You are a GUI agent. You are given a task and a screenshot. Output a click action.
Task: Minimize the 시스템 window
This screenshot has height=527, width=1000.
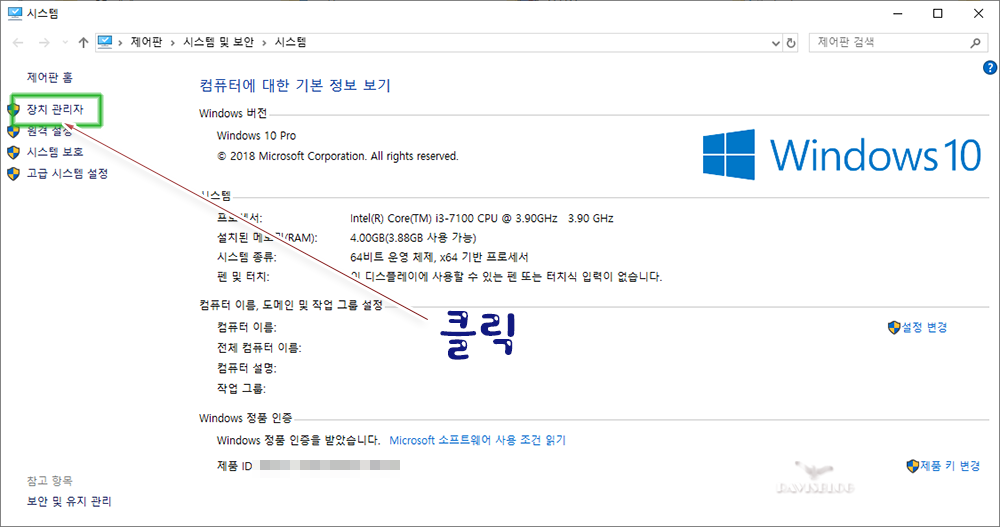(898, 13)
